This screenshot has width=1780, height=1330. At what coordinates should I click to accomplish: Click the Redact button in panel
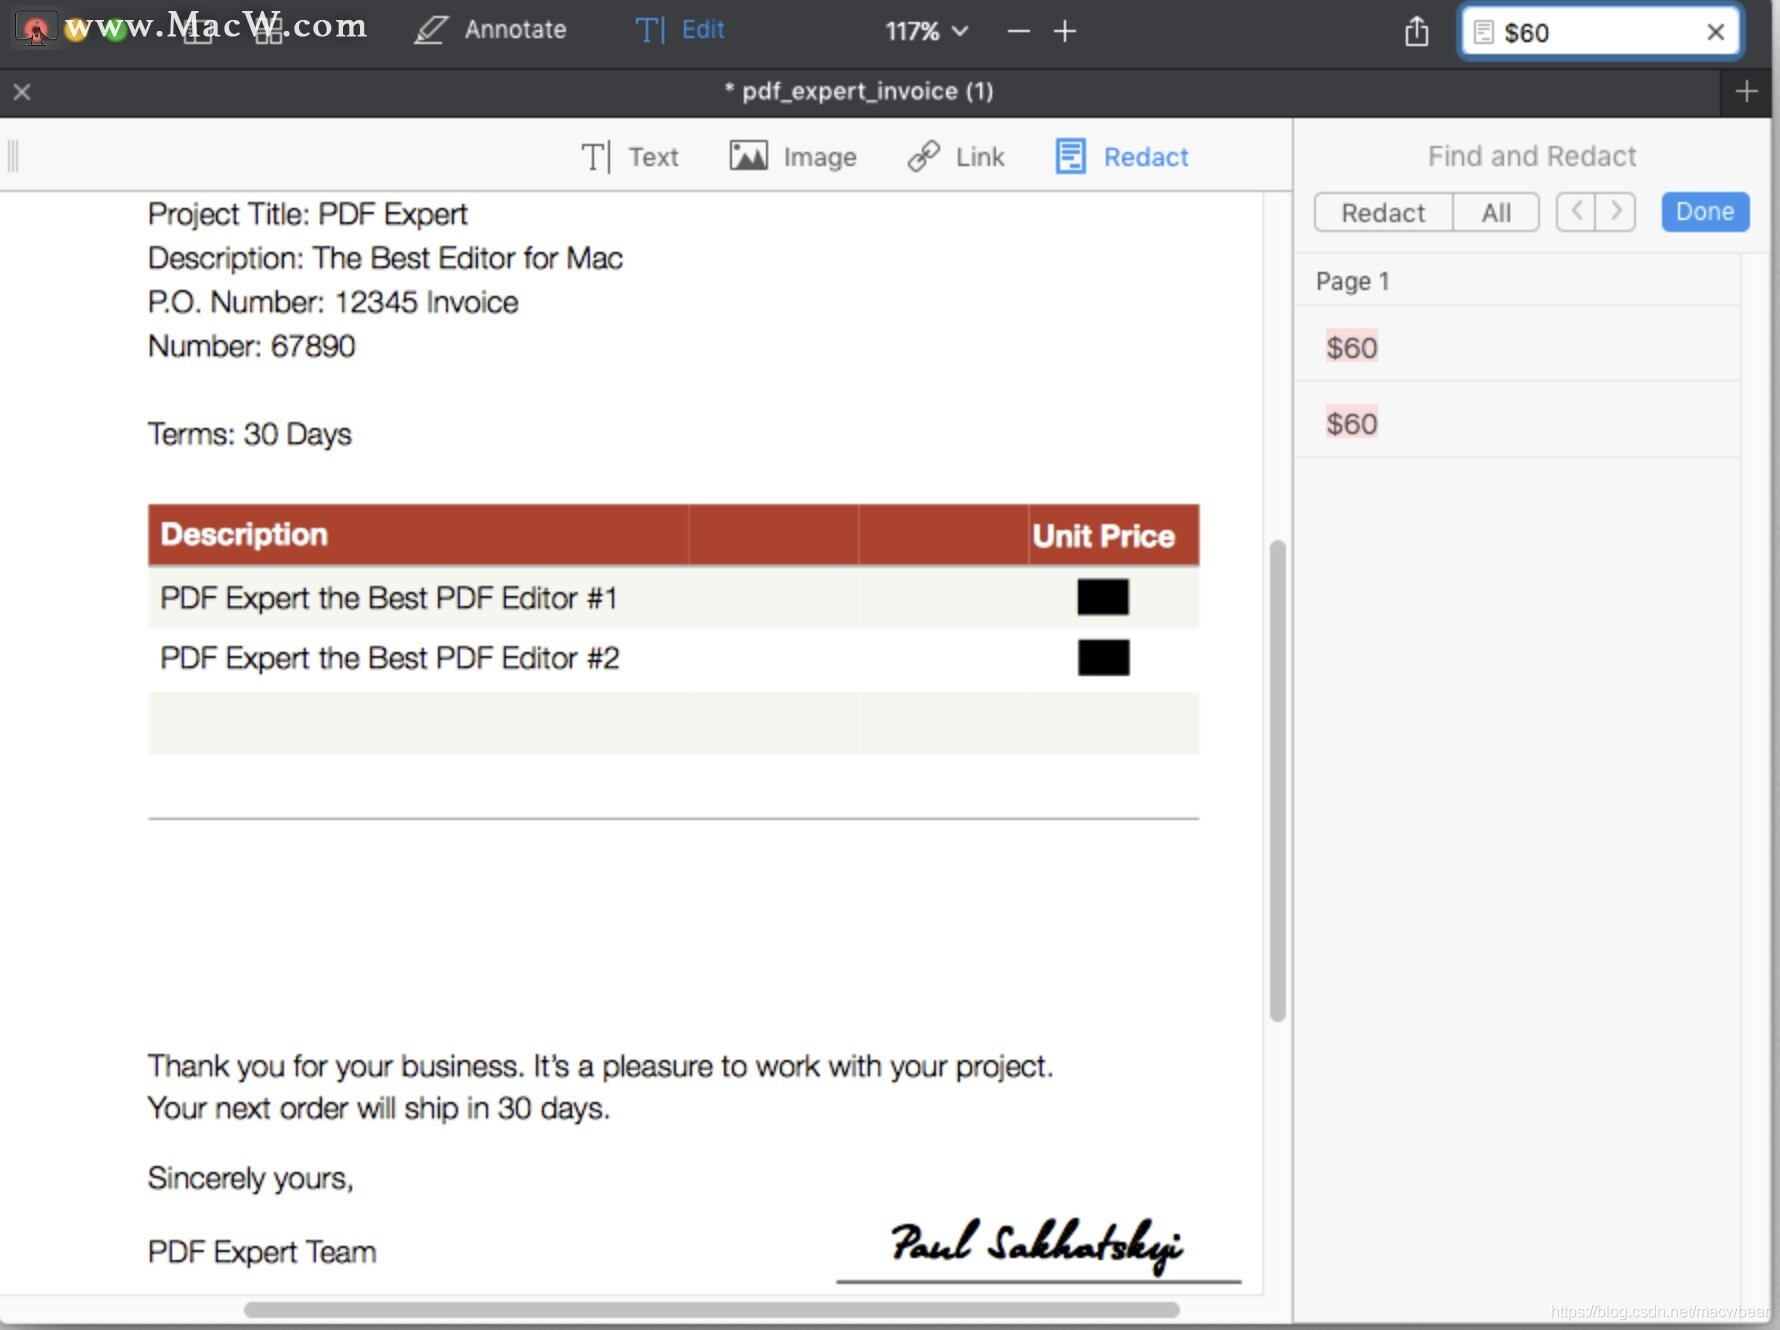[x=1383, y=213]
